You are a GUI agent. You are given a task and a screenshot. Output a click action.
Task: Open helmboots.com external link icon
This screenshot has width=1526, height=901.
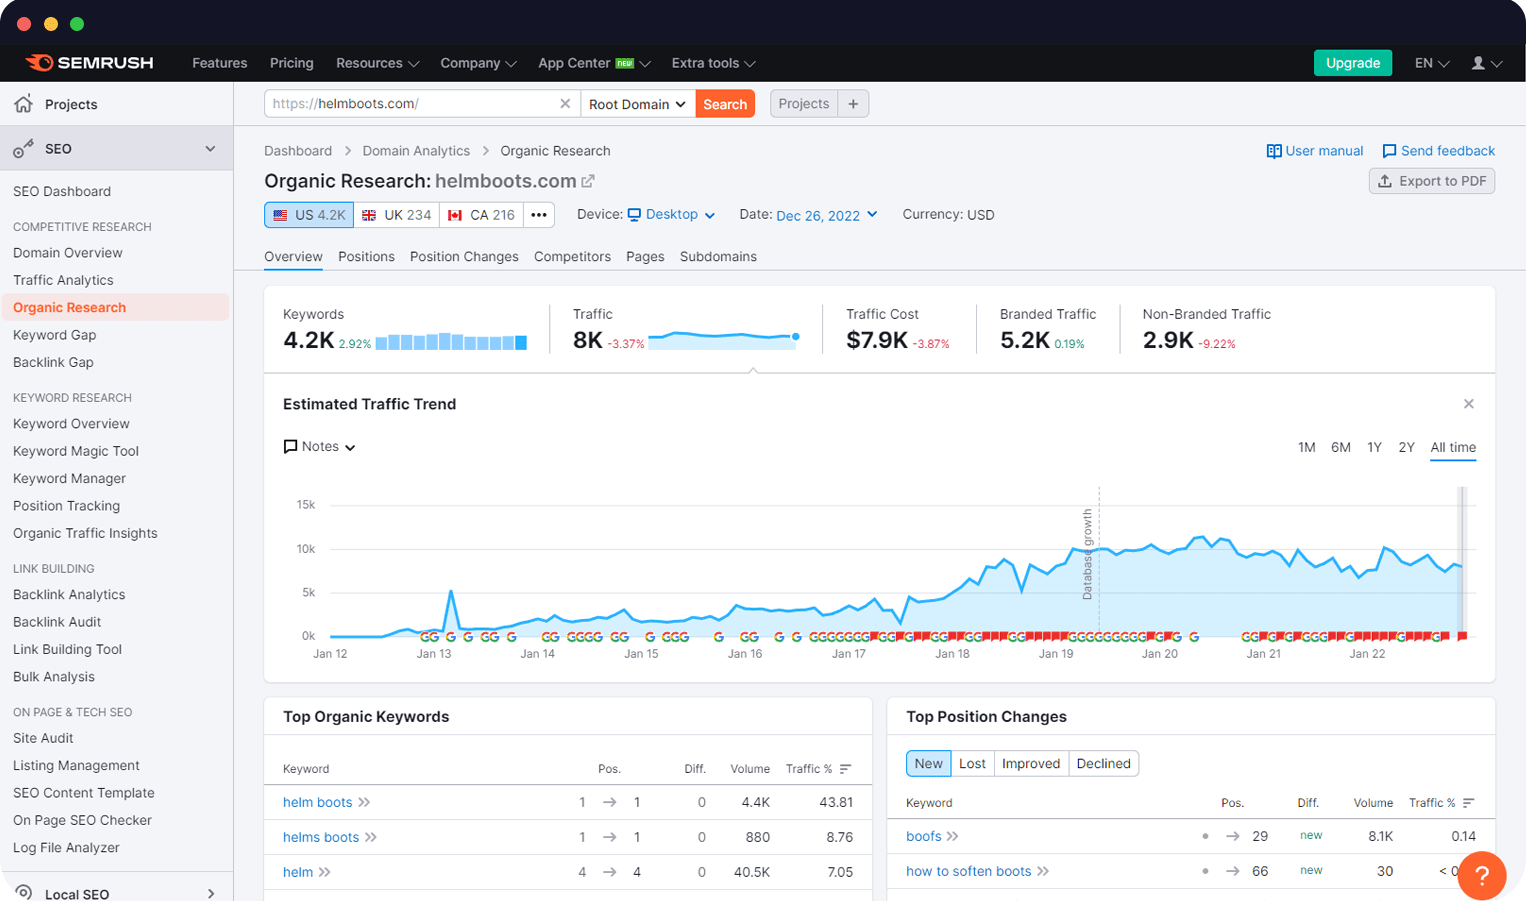click(588, 181)
